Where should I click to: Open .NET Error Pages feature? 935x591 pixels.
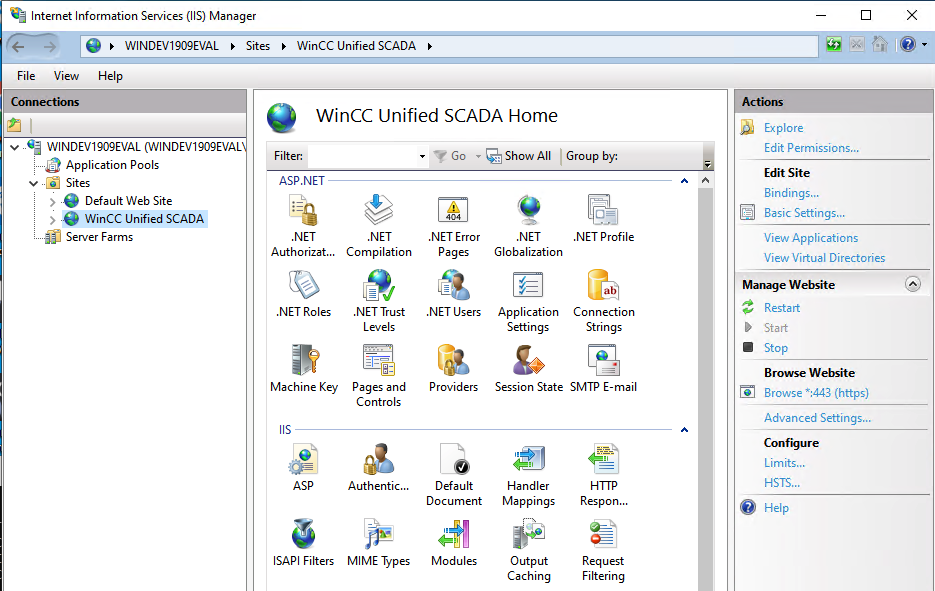[454, 226]
